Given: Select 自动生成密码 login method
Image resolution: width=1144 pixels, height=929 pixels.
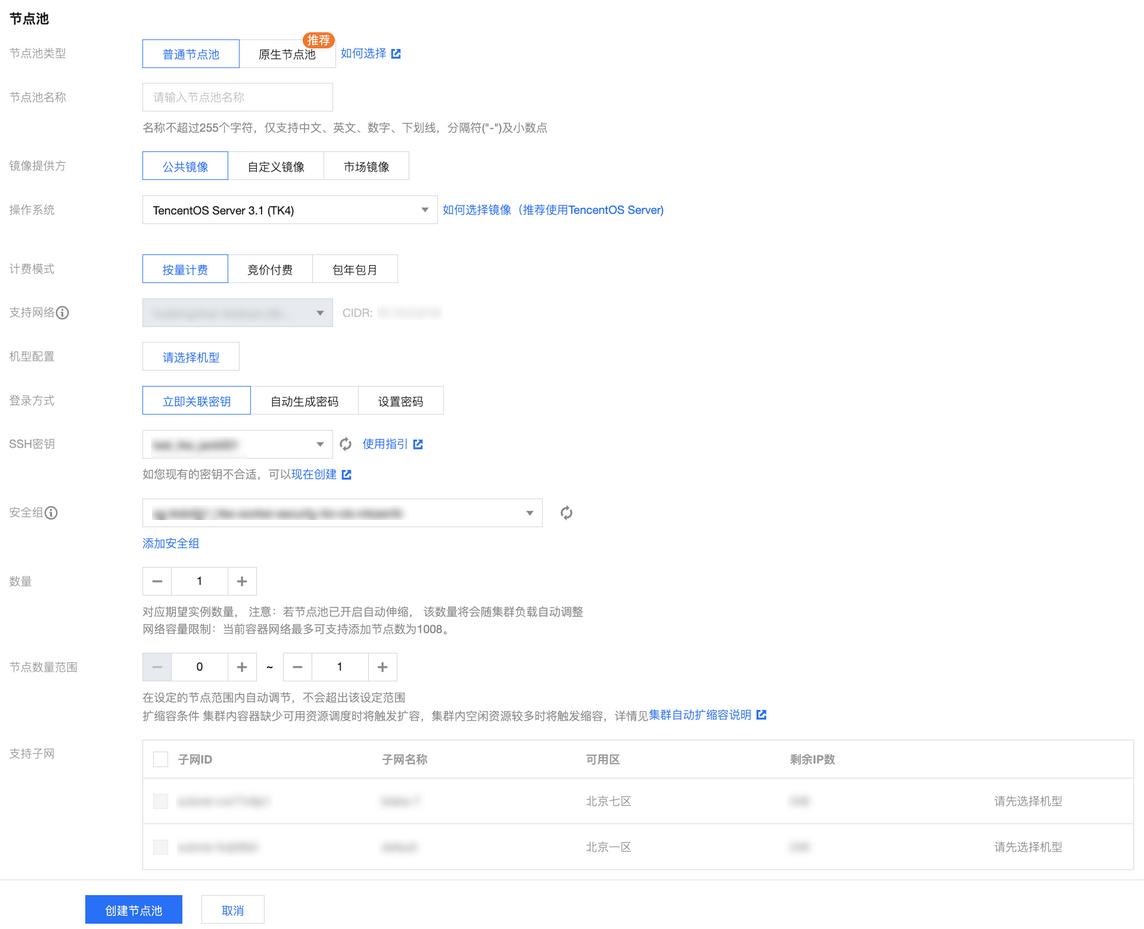Looking at the screenshot, I should (x=304, y=401).
